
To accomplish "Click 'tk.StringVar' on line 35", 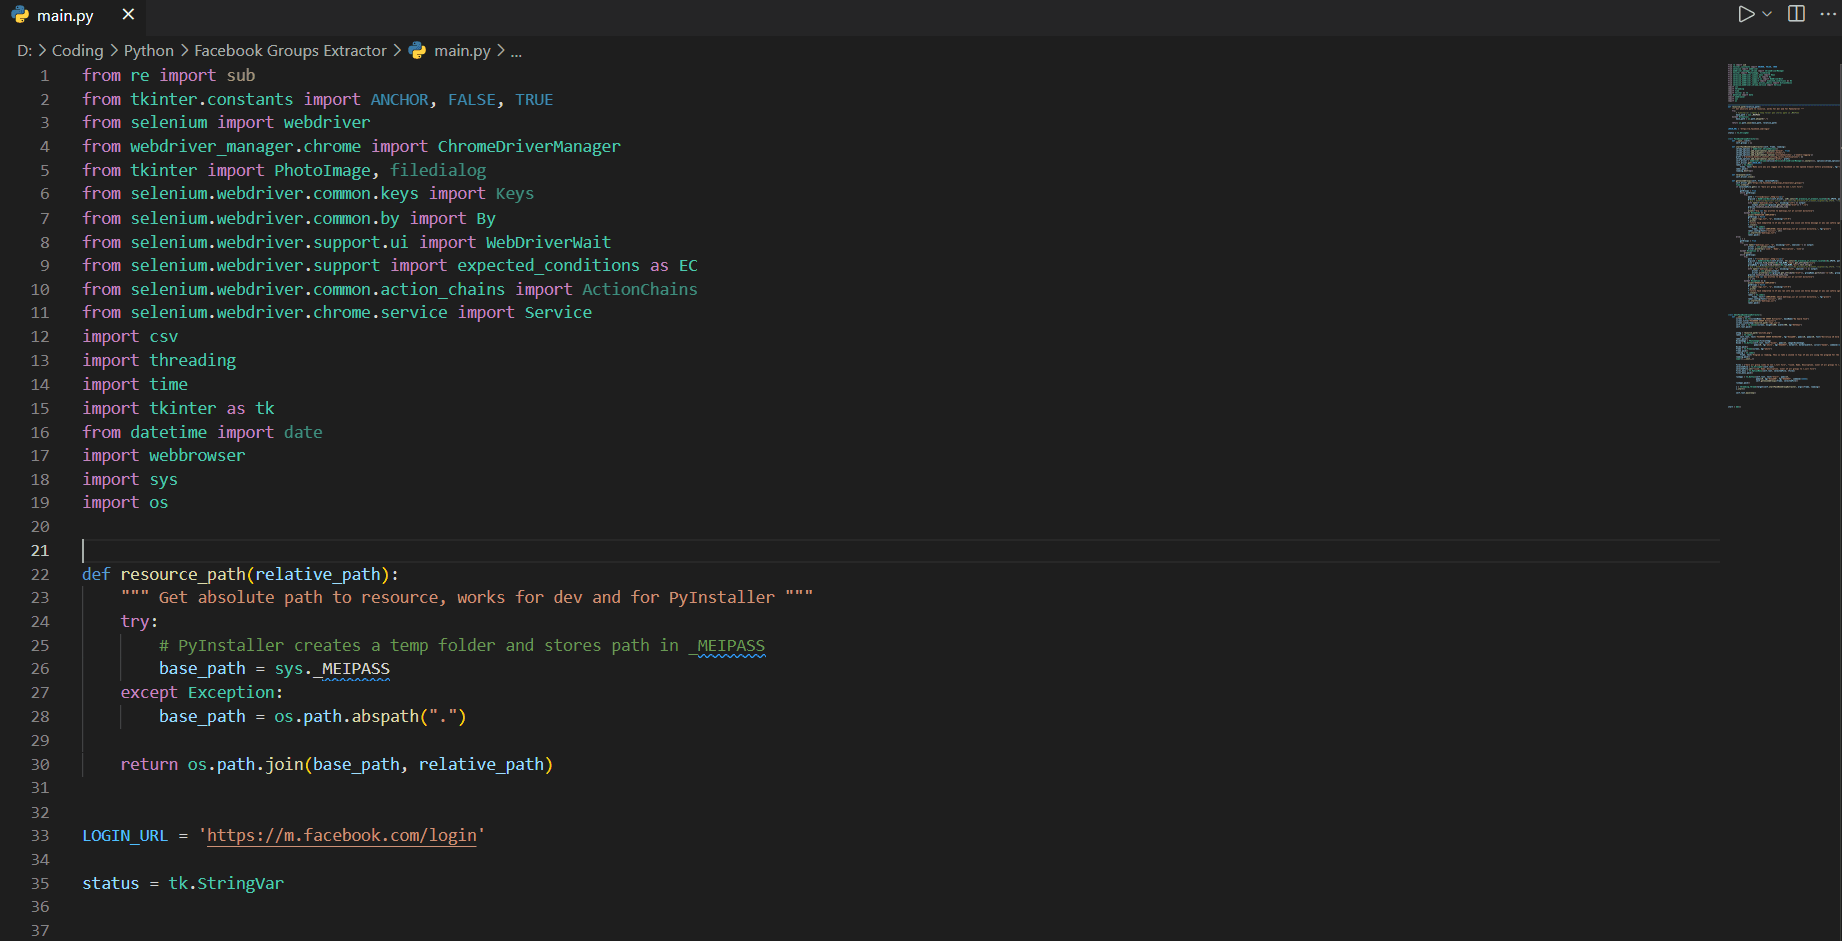I will coord(226,884).
